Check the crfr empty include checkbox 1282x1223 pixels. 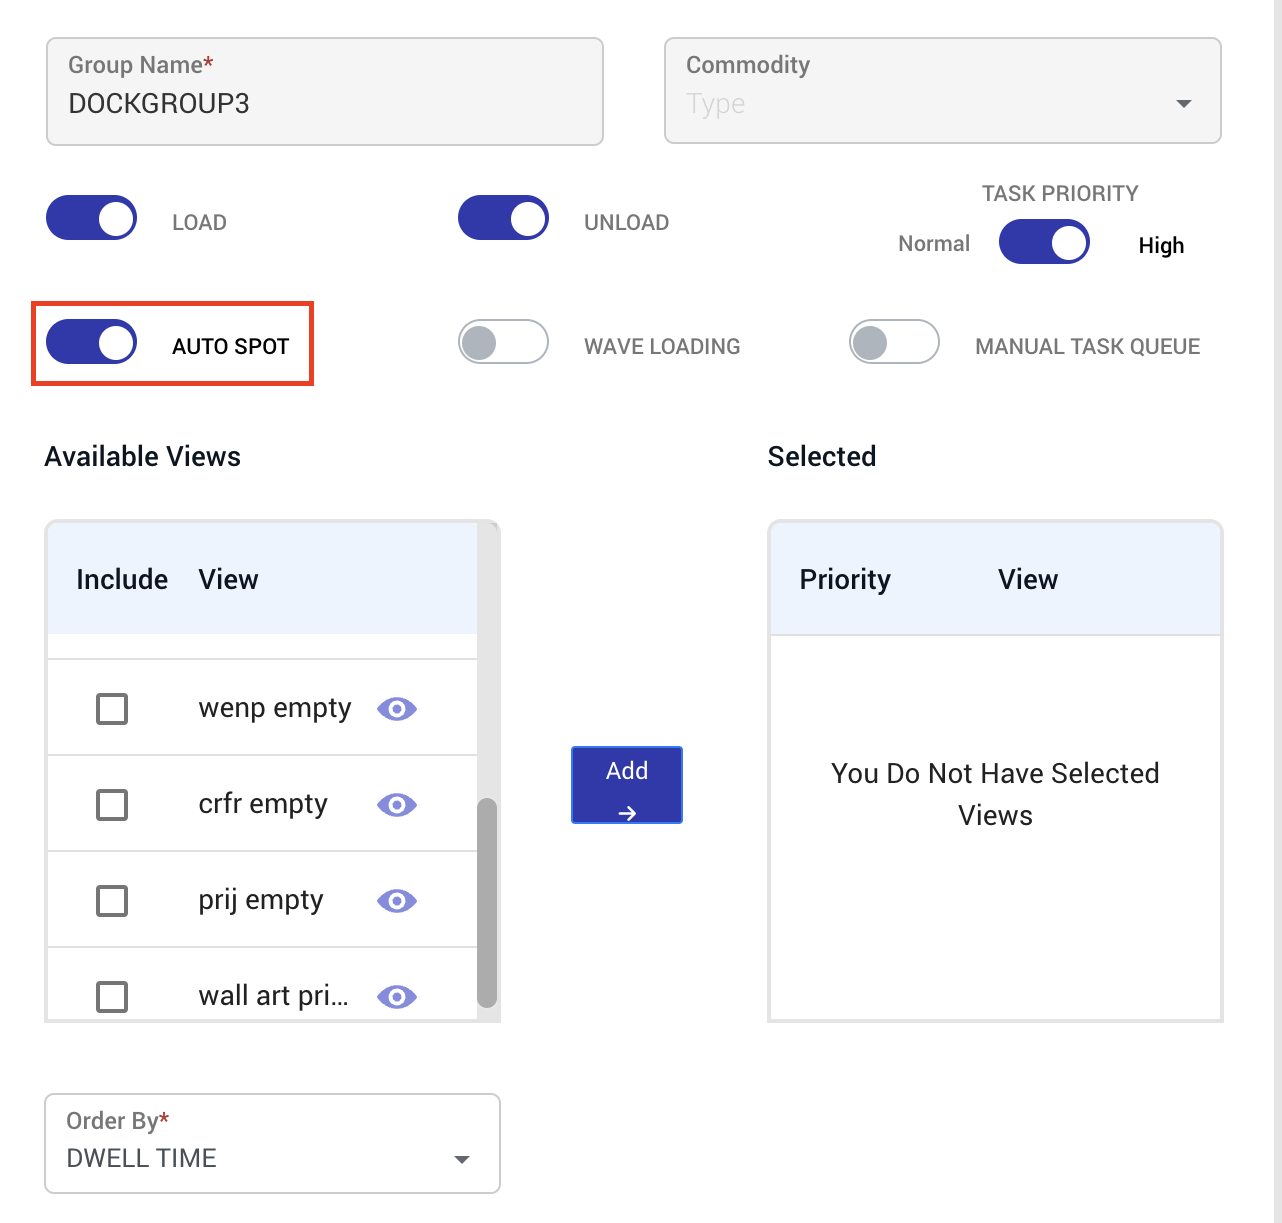[112, 805]
